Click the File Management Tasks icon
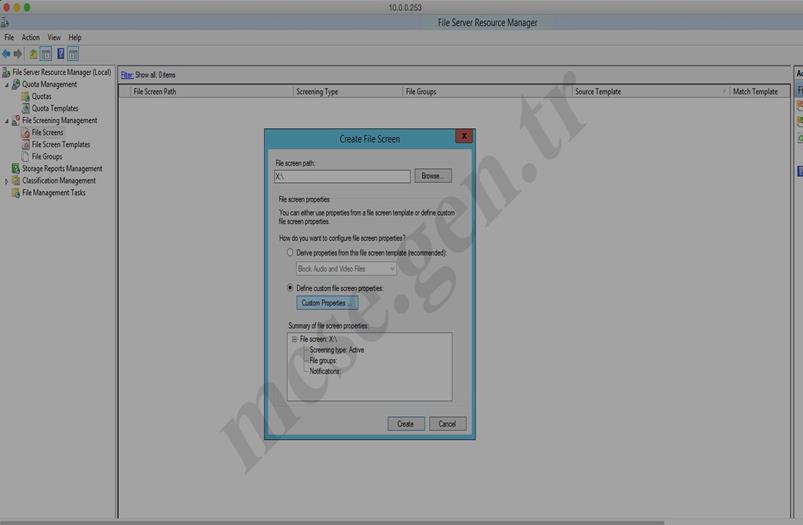 16,193
